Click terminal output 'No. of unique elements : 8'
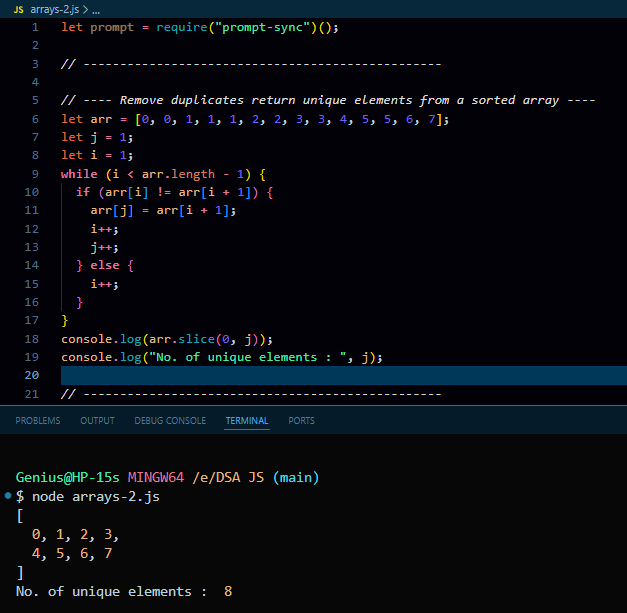 pos(124,591)
